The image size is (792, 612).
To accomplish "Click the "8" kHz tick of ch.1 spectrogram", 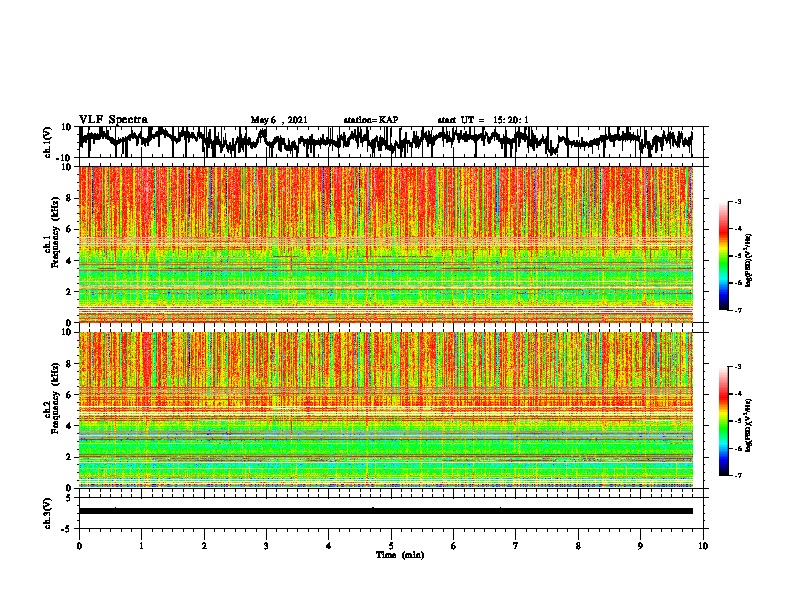I will [x=70, y=198].
